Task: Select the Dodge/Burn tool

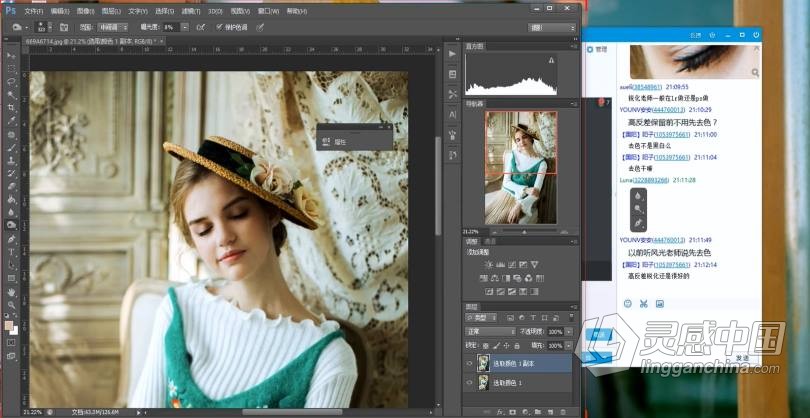Action: coord(11,225)
